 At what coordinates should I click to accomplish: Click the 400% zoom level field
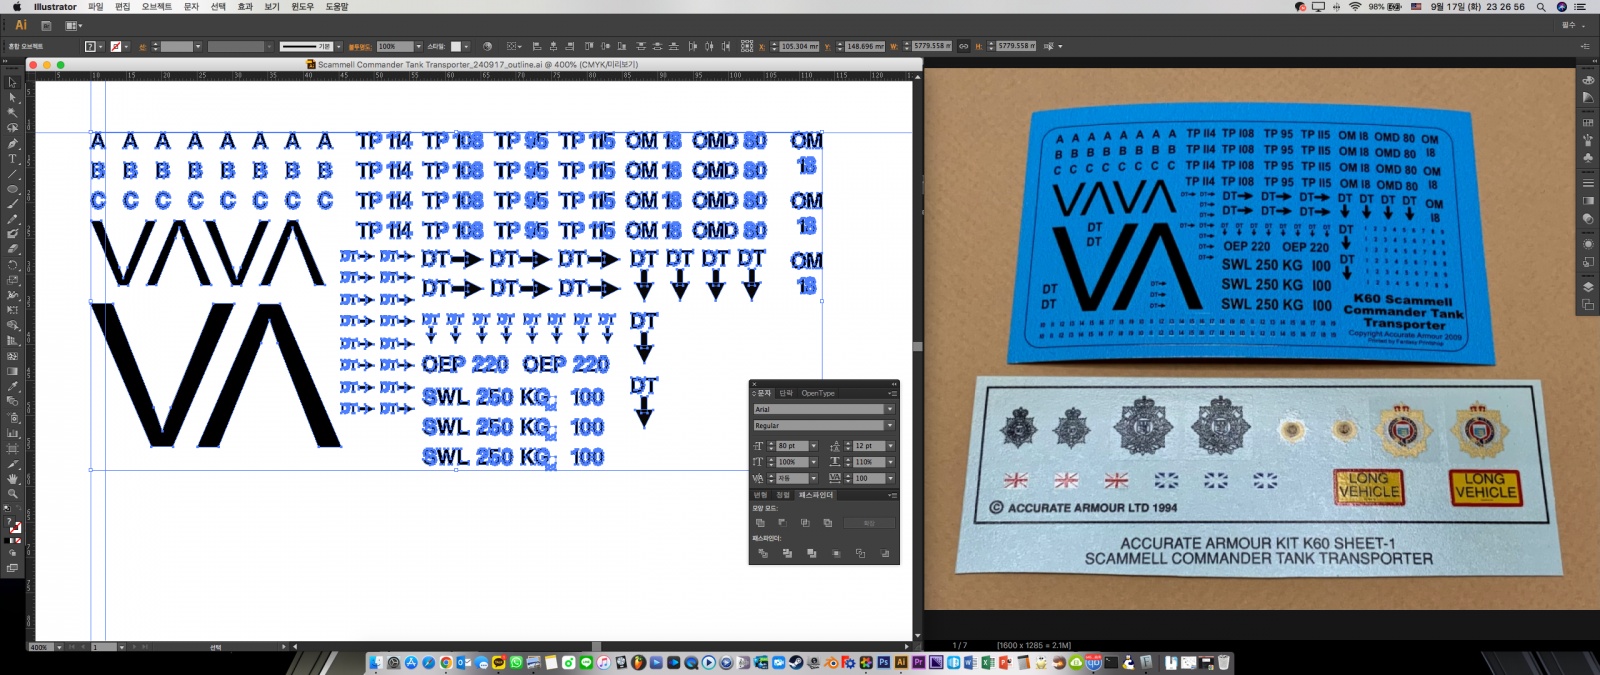tap(40, 647)
